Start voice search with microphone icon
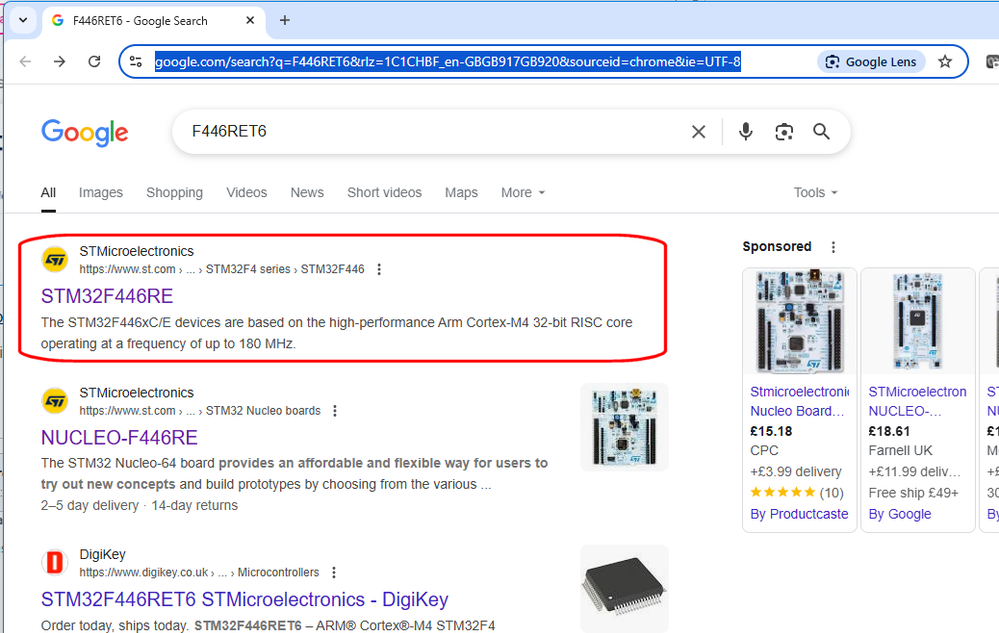Viewport: 999px width, 633px height. pyautogui.click(x=745, y=132)
